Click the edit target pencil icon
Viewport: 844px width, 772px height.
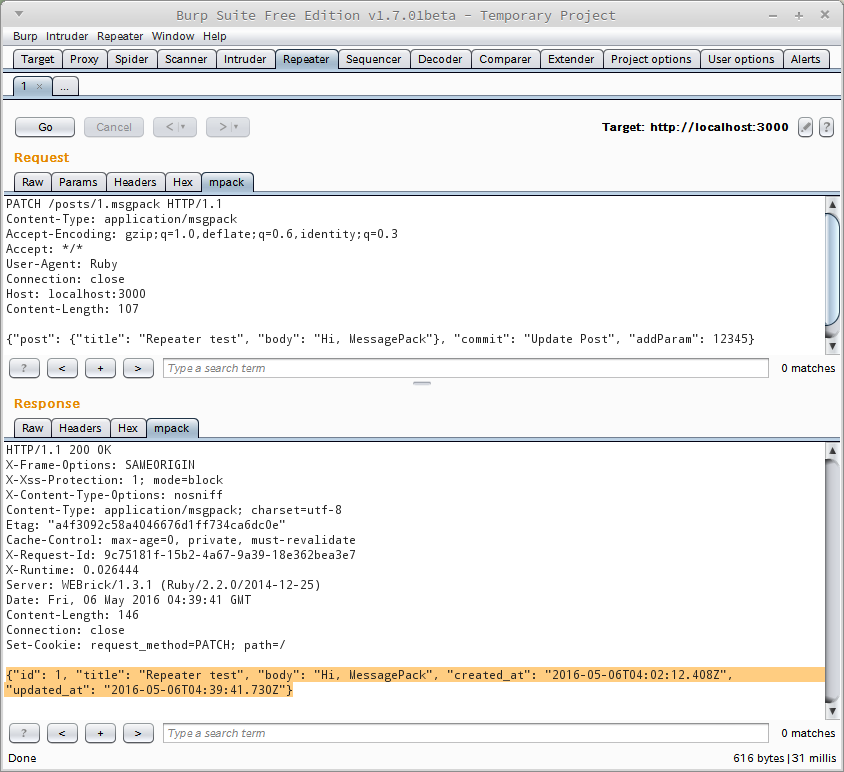click(805, 127)
